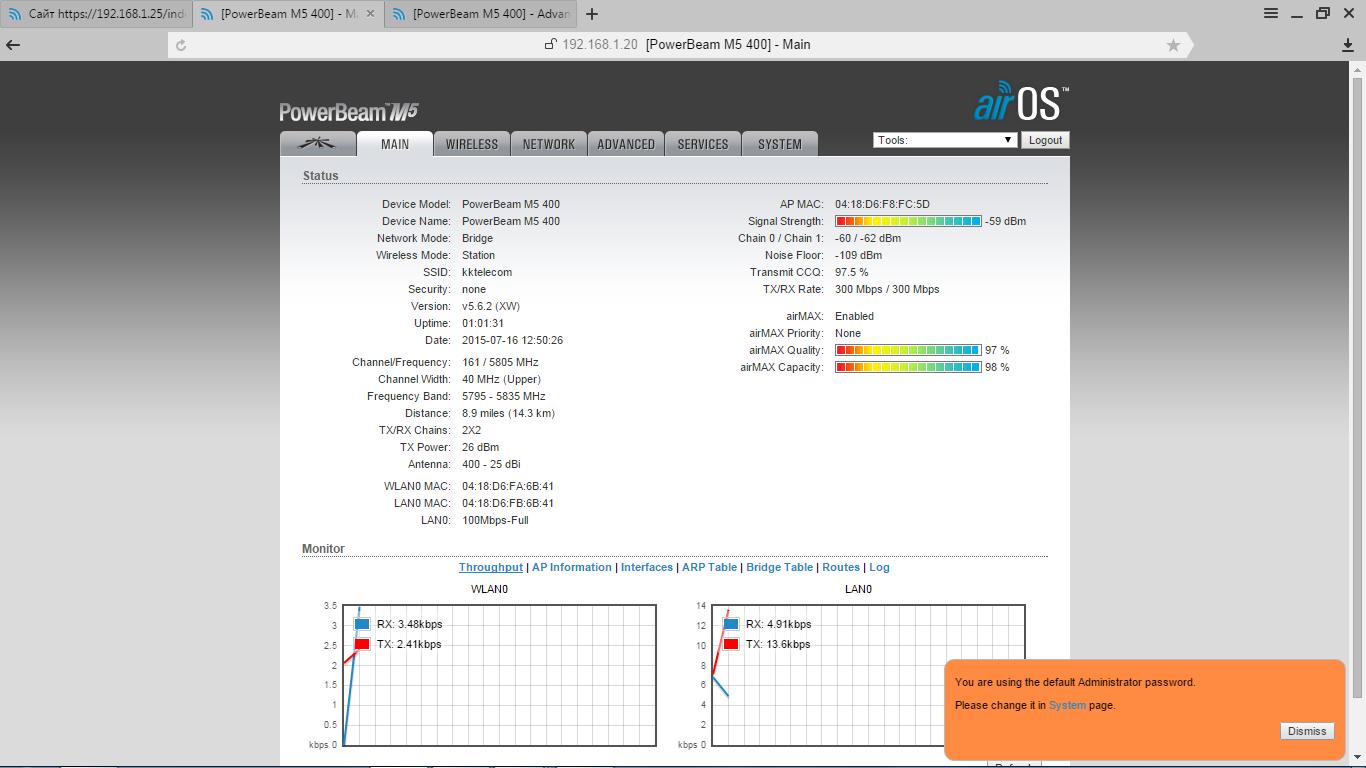The width and height of the screenshot is (1366, 768).
Task: Click the LAN0 throughput graph
Action: tap(869, 675)
